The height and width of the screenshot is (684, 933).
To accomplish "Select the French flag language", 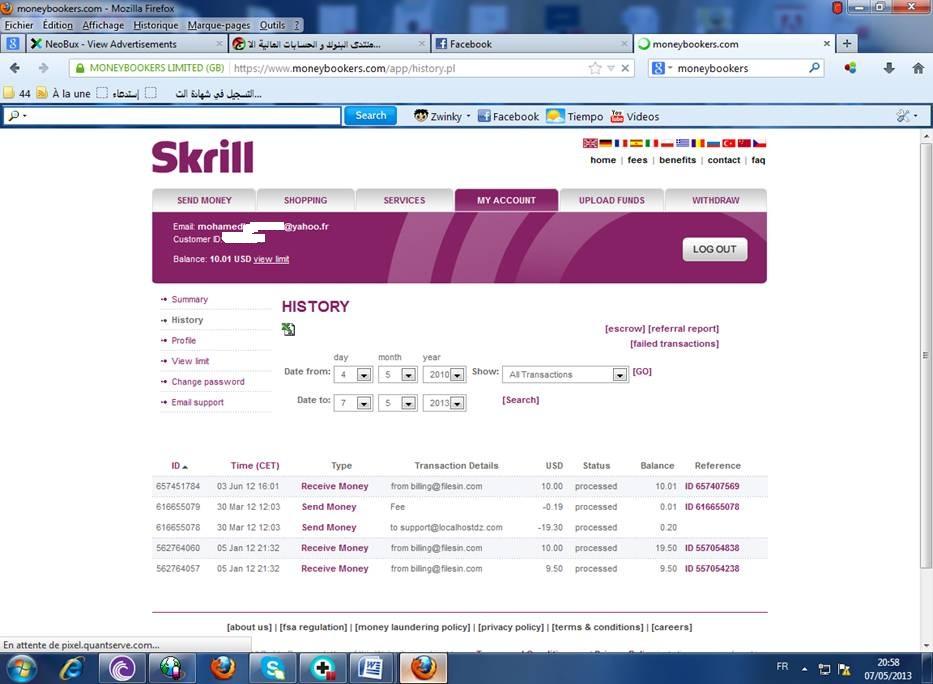I will [621, 143].
